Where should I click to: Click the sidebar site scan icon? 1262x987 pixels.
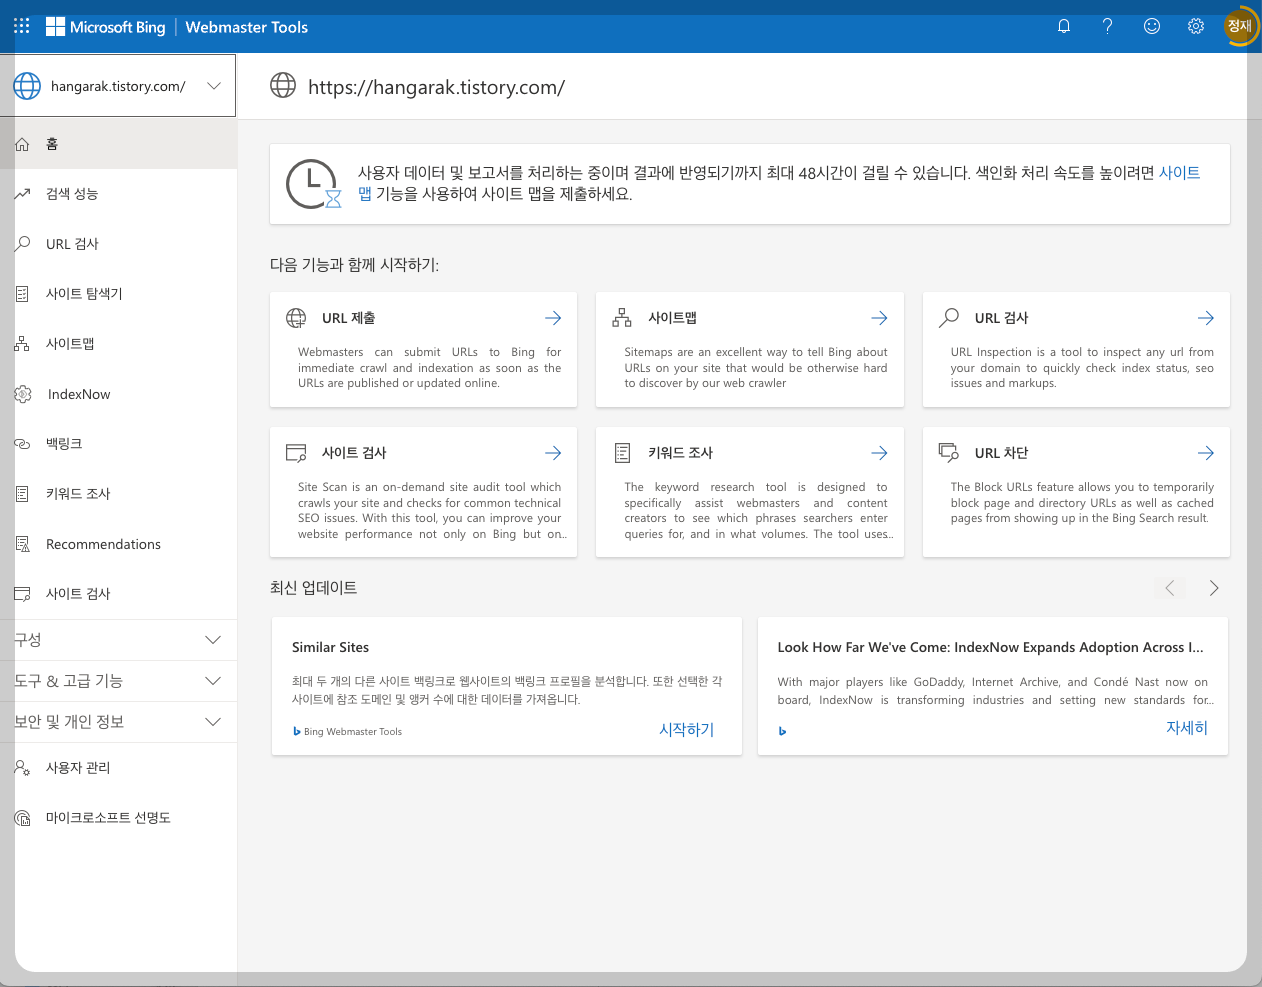pyautogui.click(x=22, y=594)
